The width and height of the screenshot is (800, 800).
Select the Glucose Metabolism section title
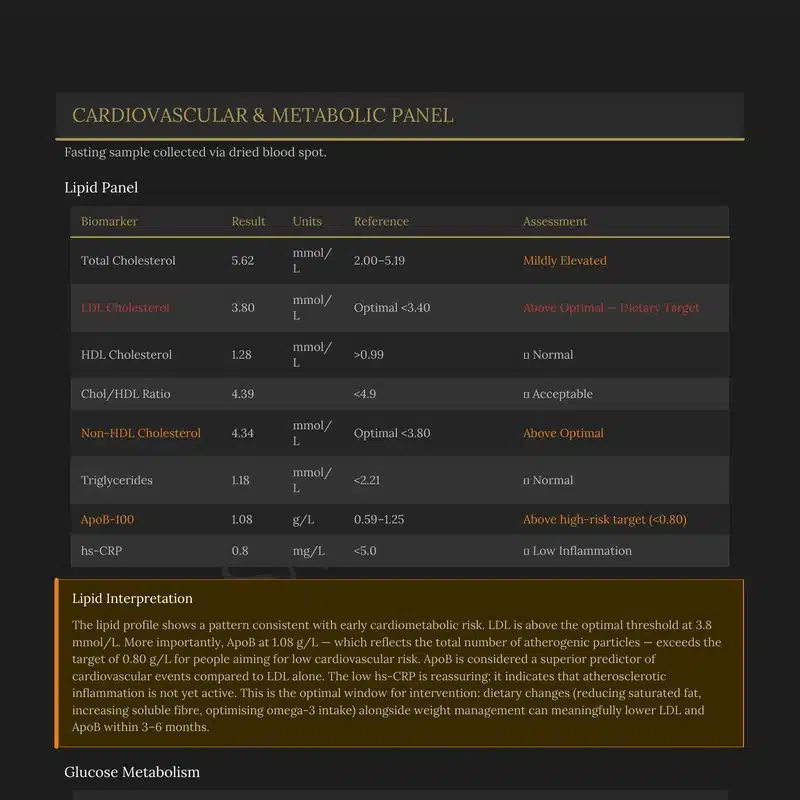pos(132,772)
